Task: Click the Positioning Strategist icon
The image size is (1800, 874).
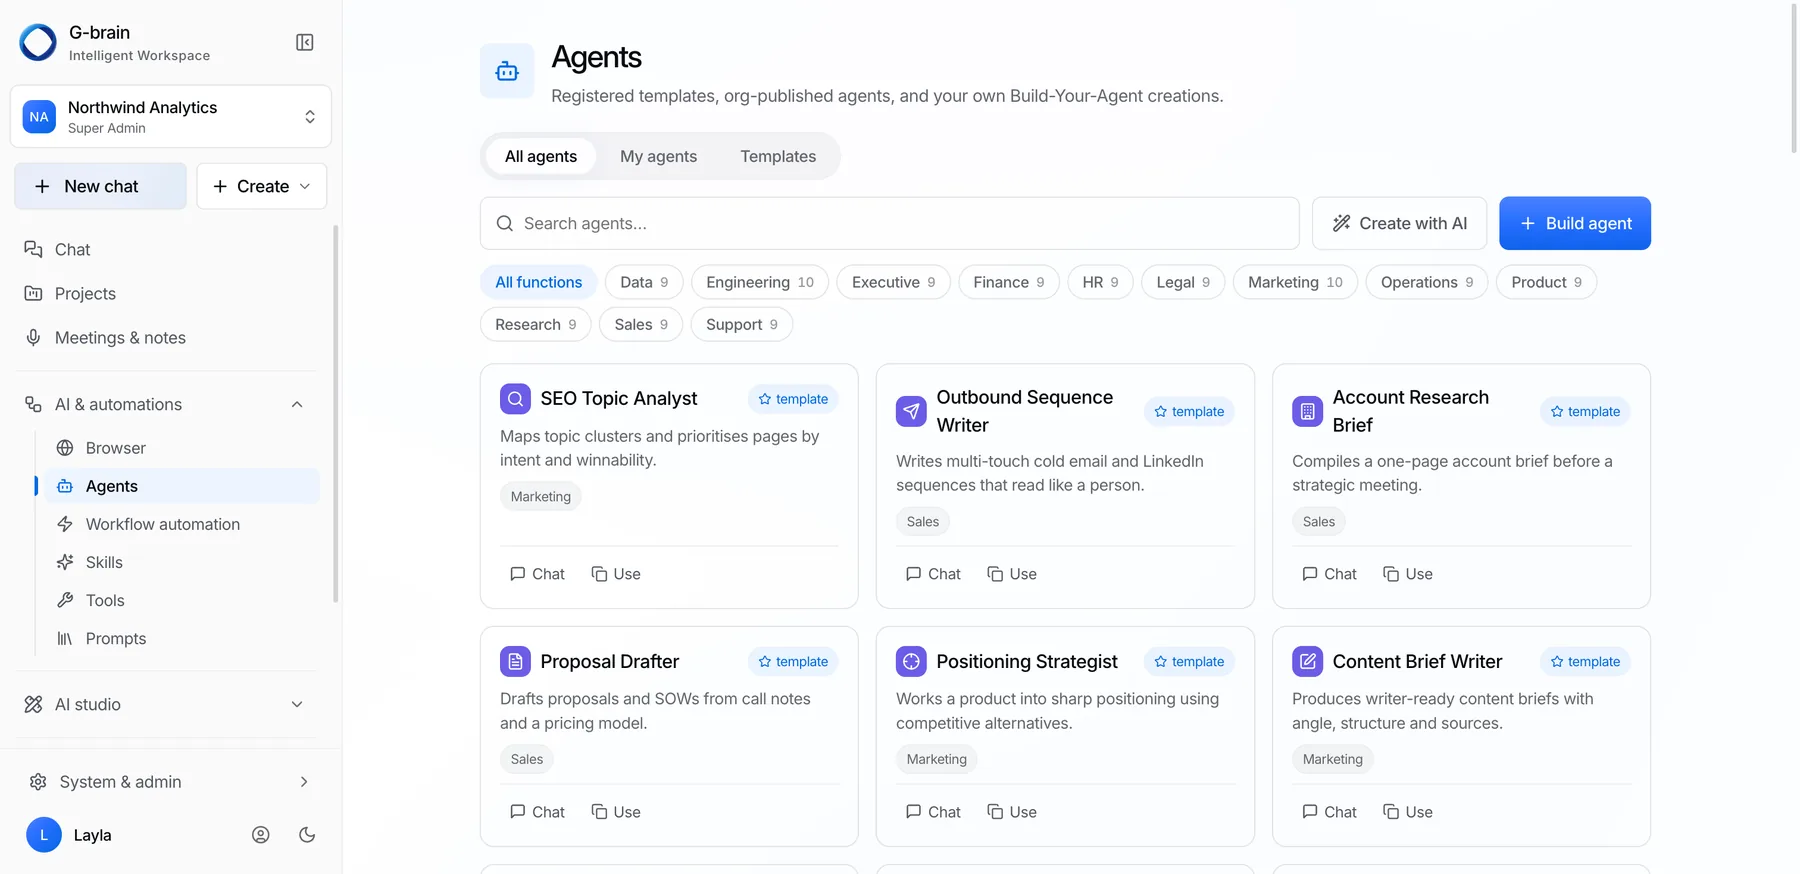Action: 911,661
